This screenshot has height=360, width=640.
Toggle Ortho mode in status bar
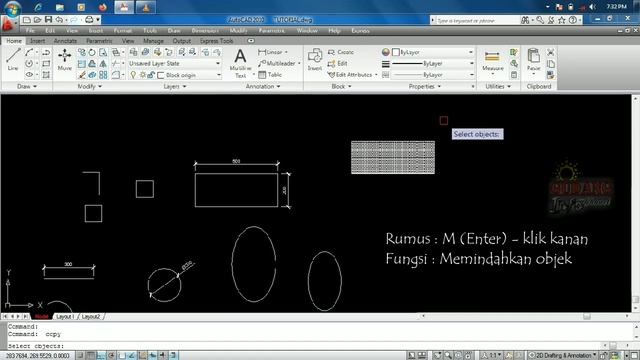coord(101,356)
